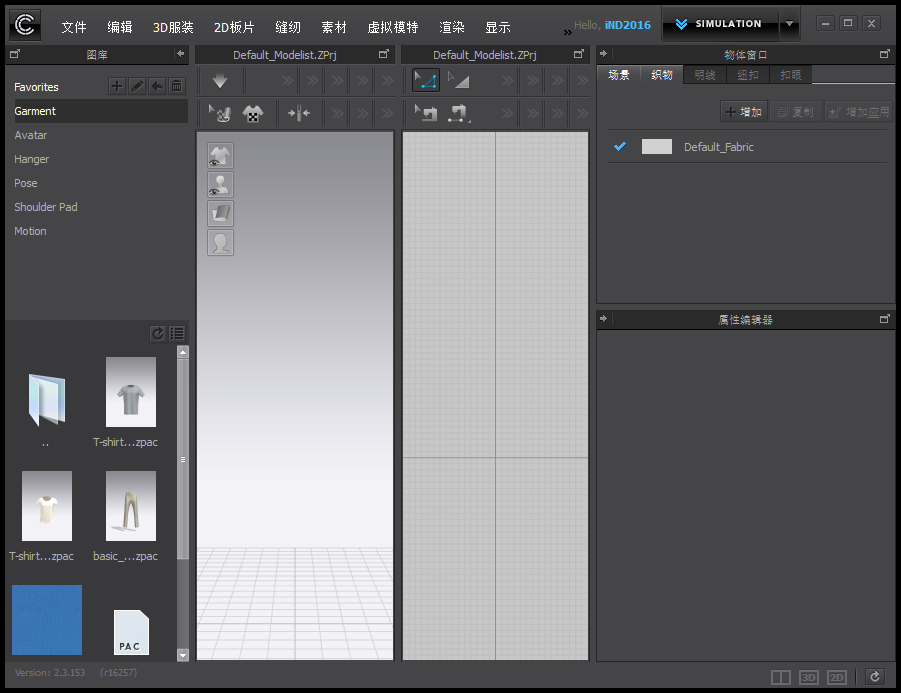This screenshot has width=901, height=693.
Task: Uncheck the Default_Fabric checkmark
Action: pyautogui.click(x=620, y=147)
